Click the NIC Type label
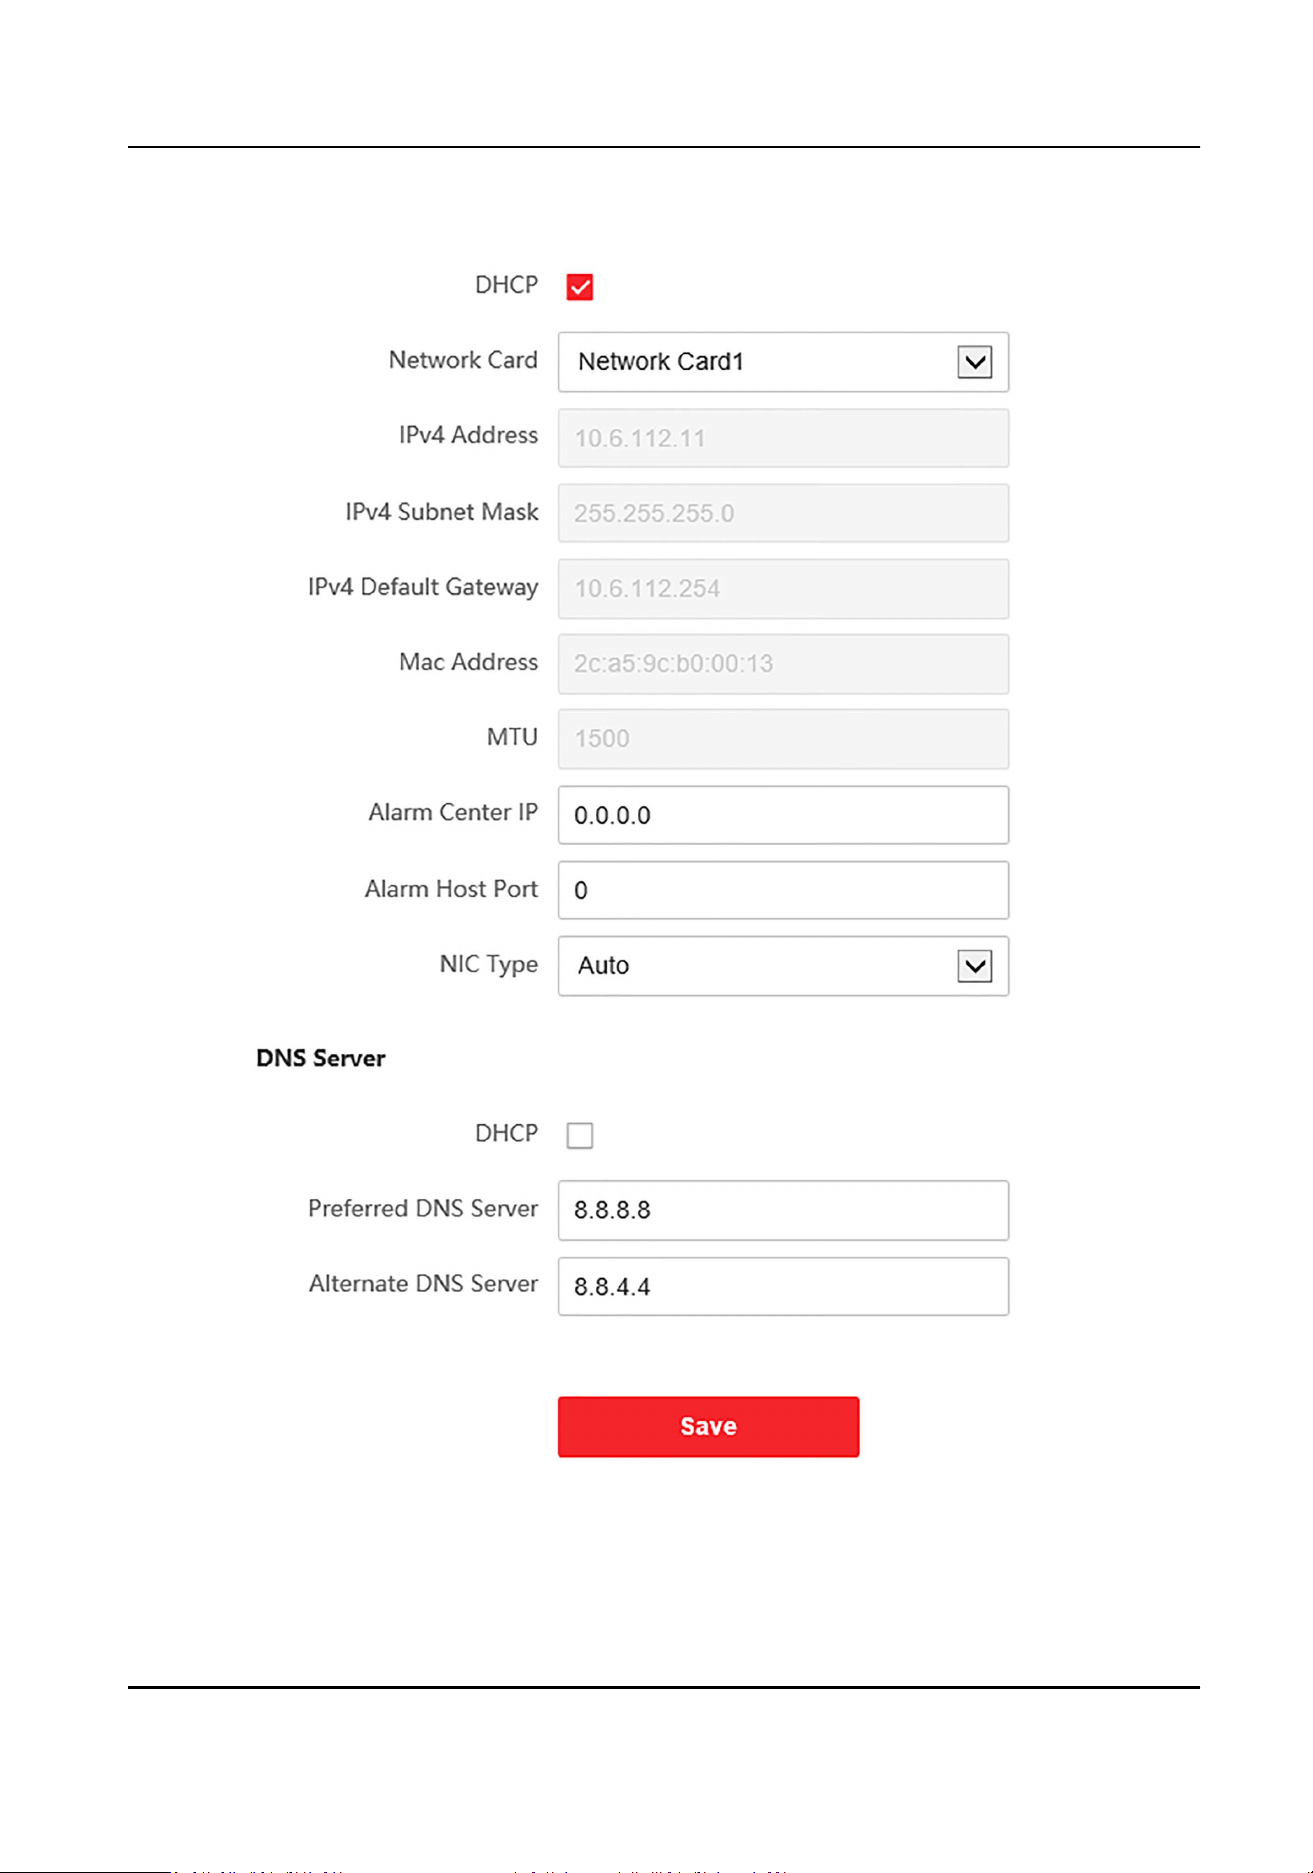The width and height of the screenshot is (1313, 1873). pos(489,964)
